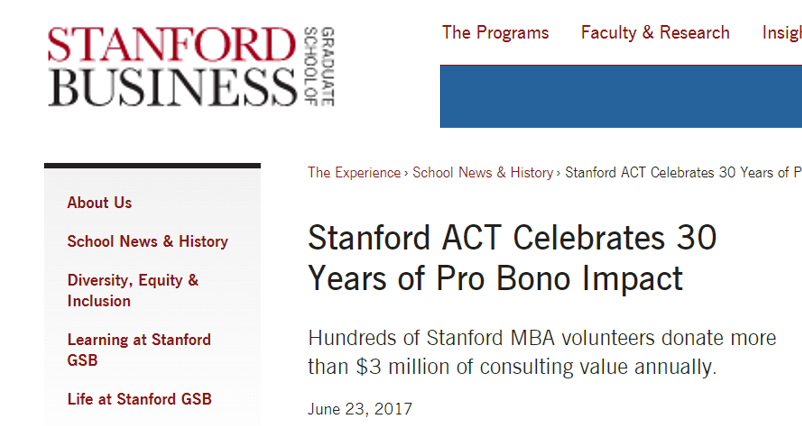Click the black bar atop the sidebar menu

152,166
